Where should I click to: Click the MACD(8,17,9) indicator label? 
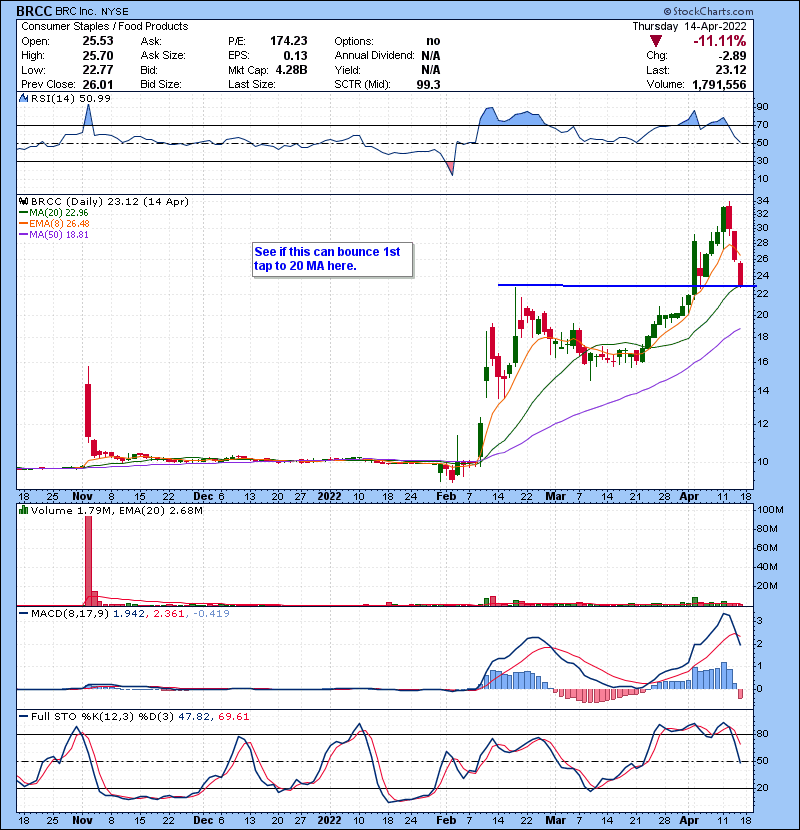click(x=70, y=614)
